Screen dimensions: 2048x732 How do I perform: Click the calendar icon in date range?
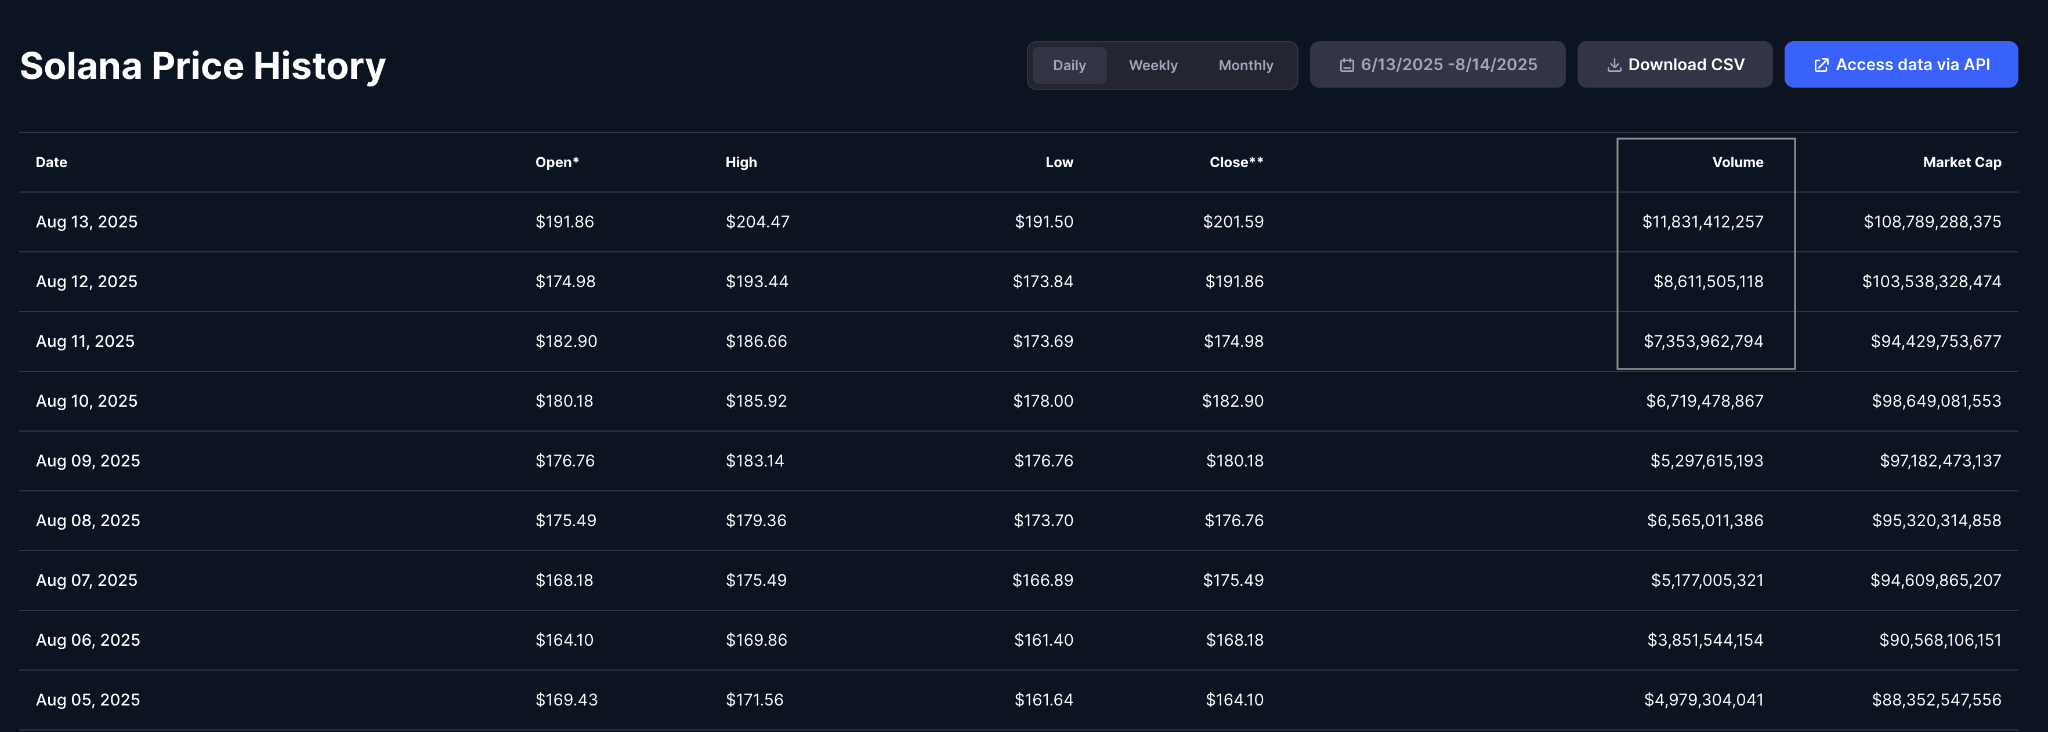1347,65
